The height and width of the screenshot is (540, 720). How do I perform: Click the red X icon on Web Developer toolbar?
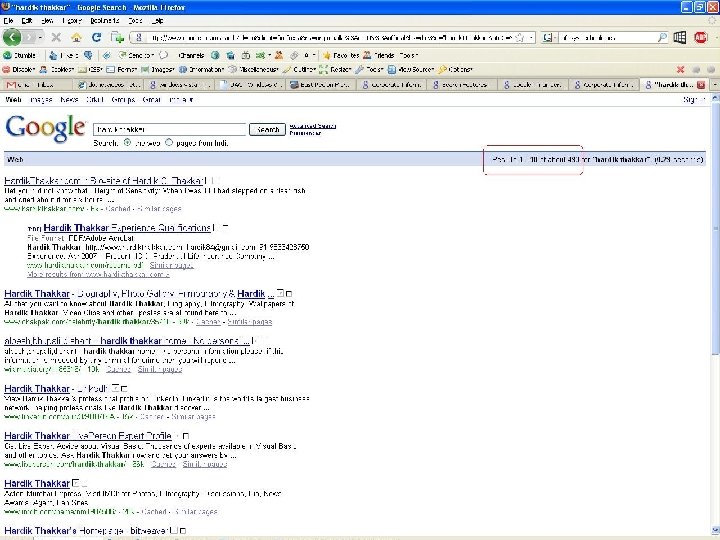pyautogui.click(x=681, y=69)
